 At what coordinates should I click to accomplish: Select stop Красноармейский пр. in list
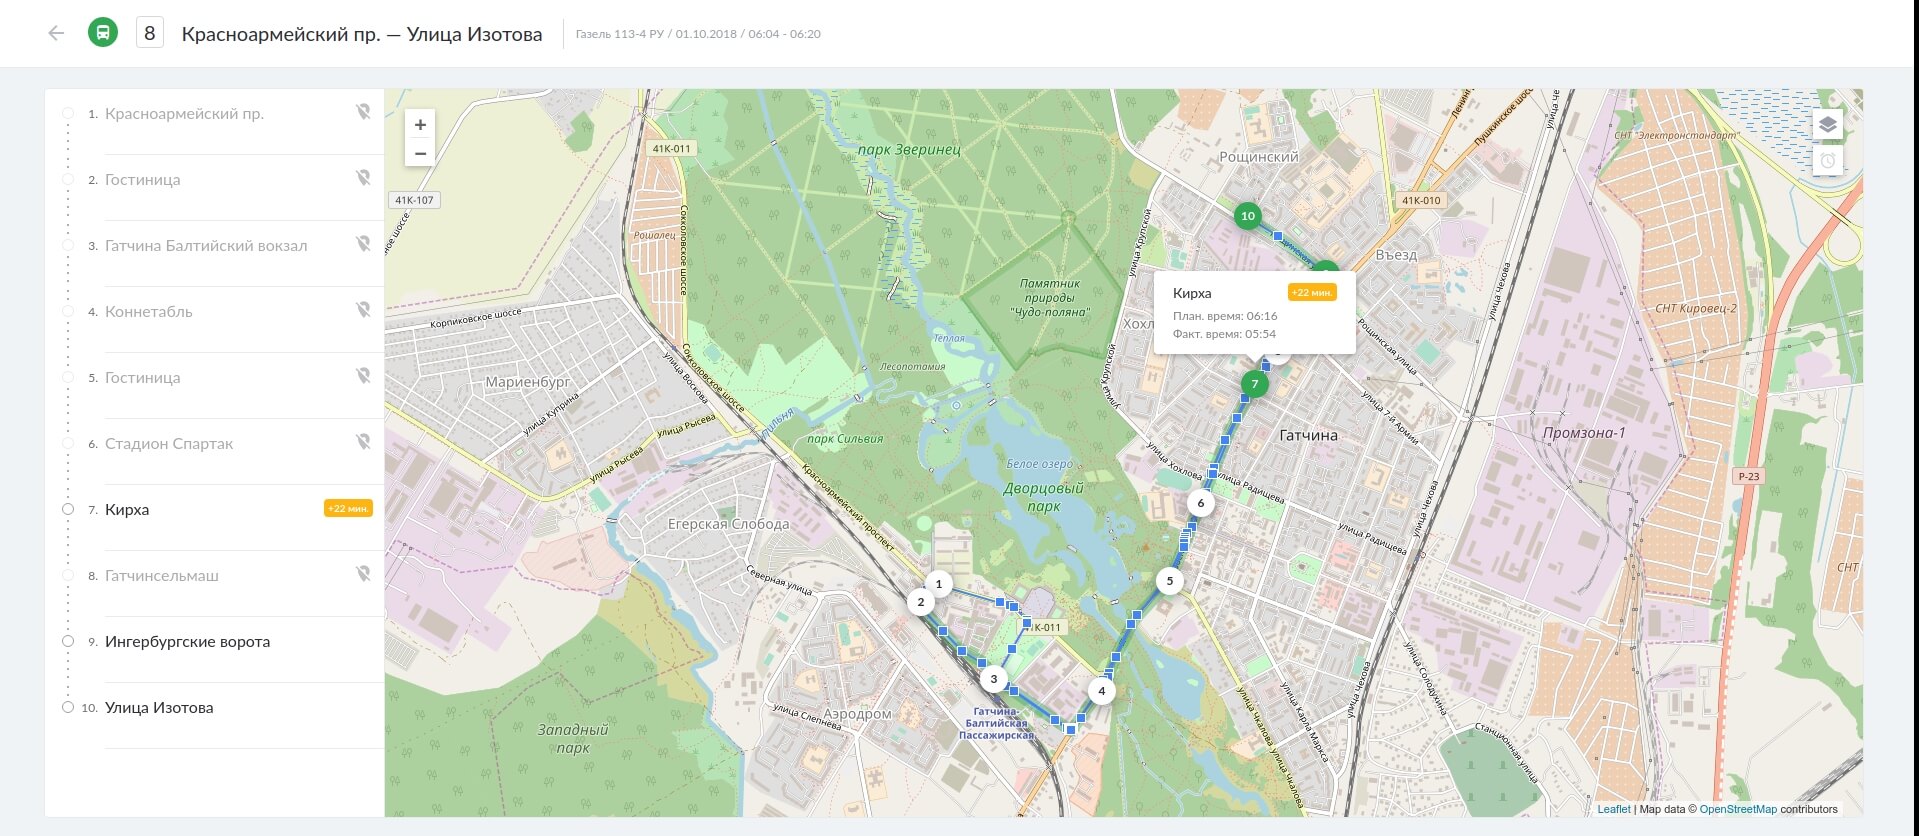(184, 114)
